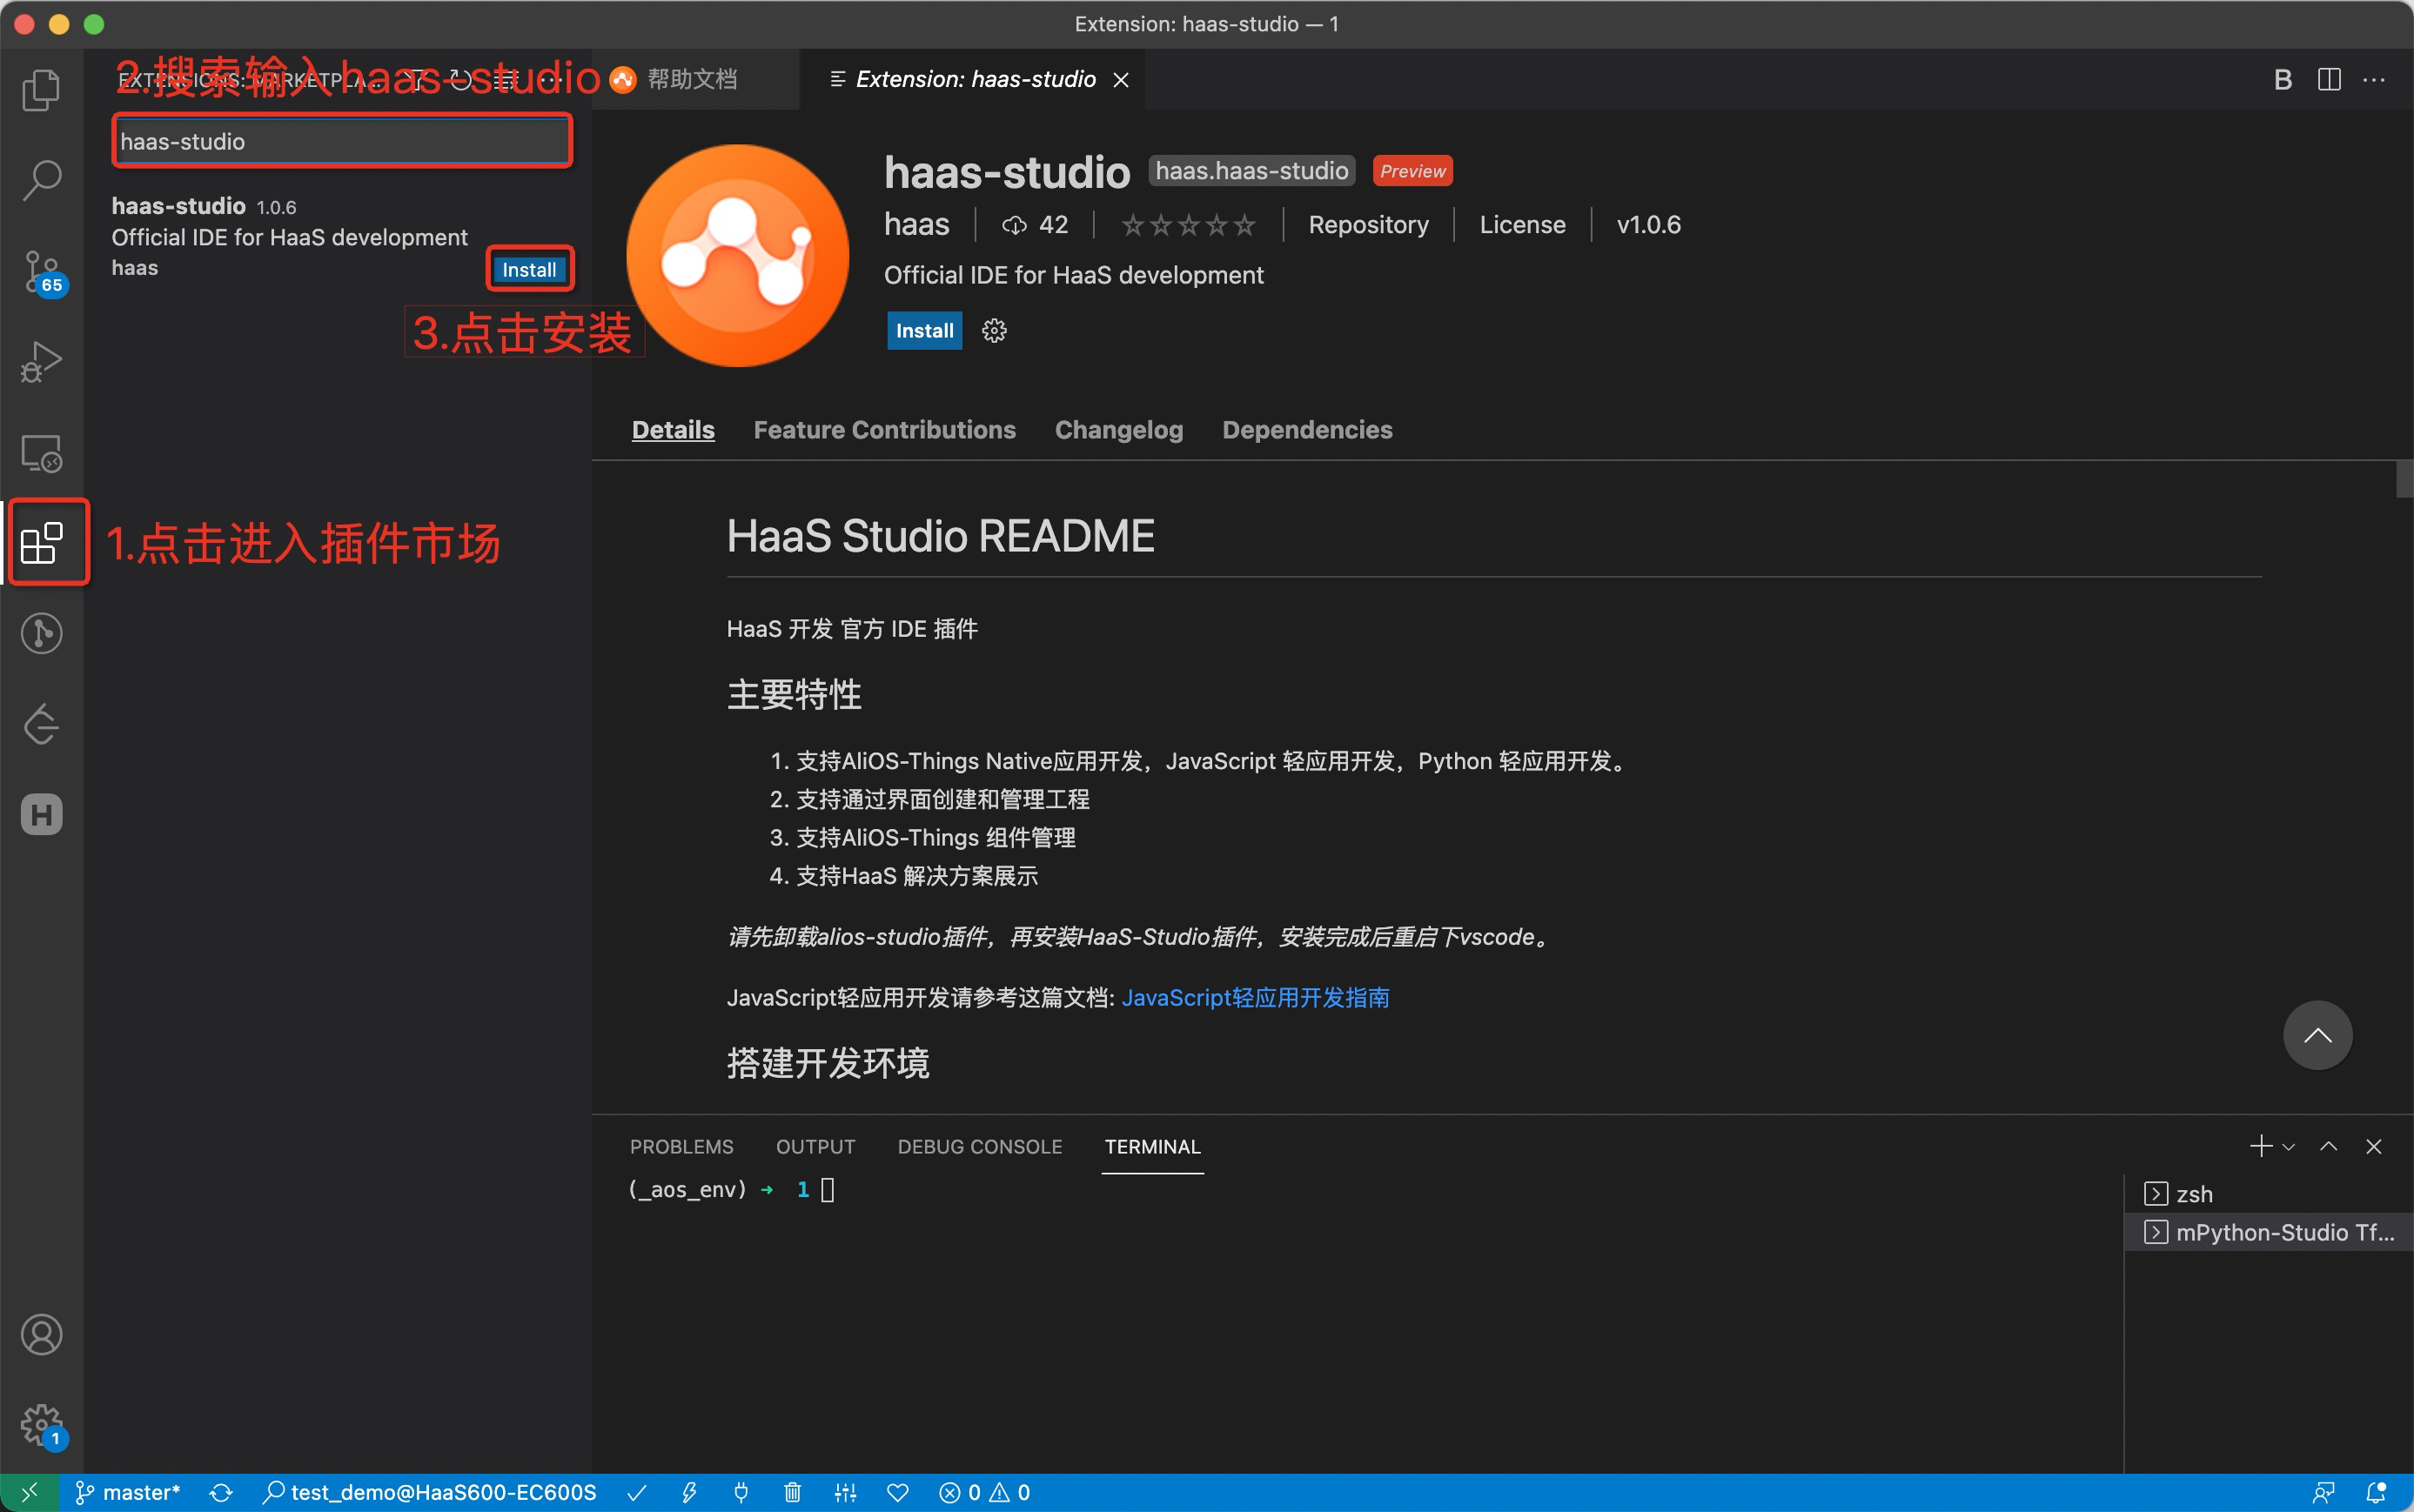
Task: Click the scroll-to-top round button
Action: point(2317,1035)
